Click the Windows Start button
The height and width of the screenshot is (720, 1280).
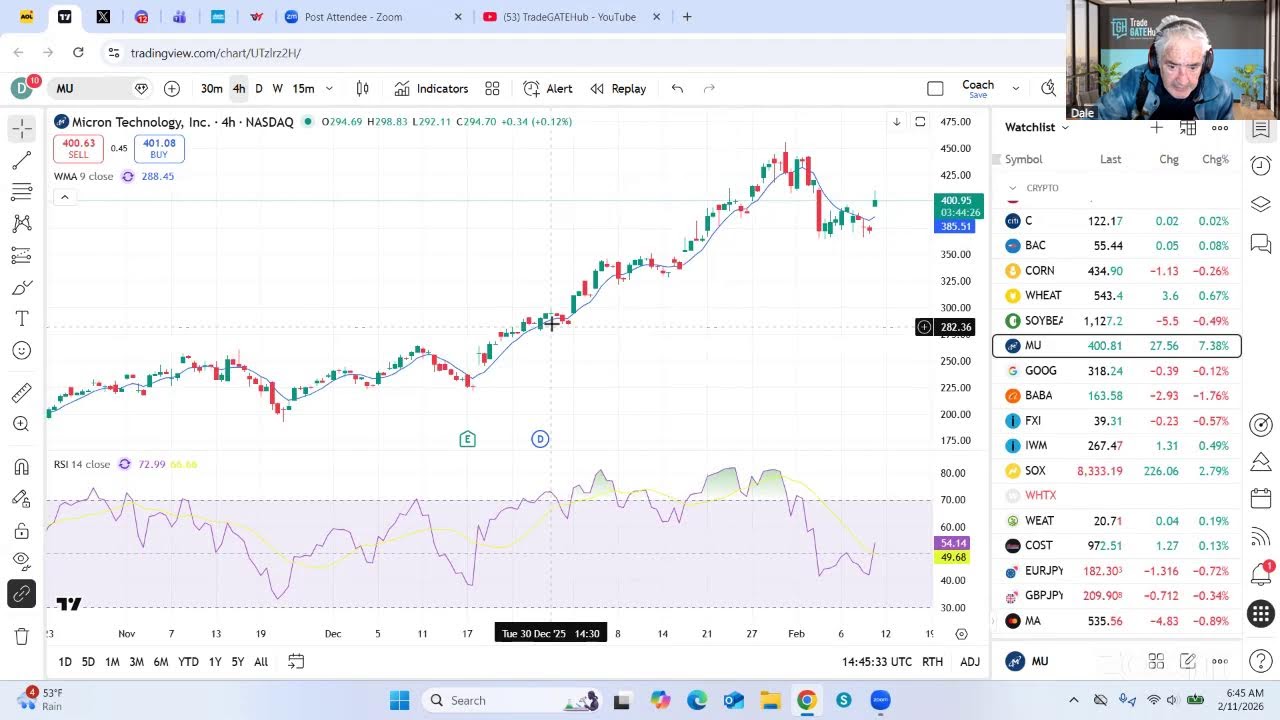click(399, 700)
